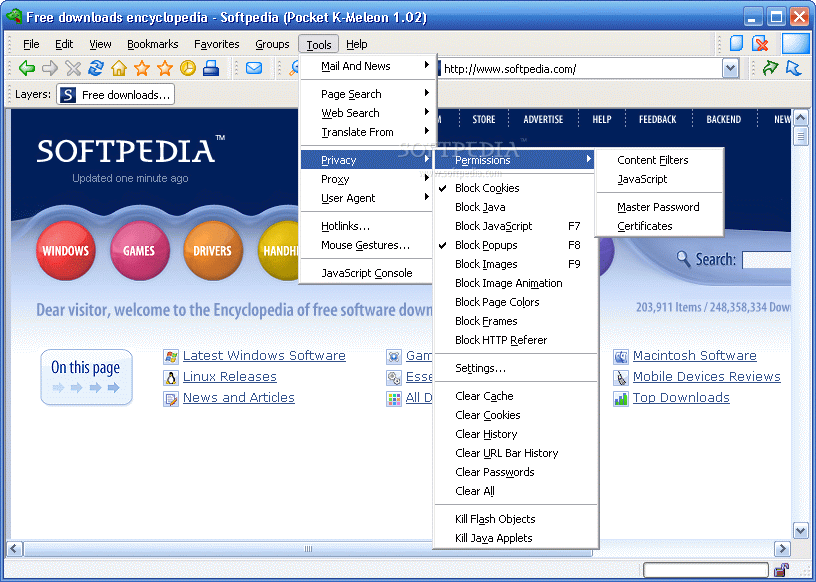Expand the Page Search submenu

coord(367,94)
